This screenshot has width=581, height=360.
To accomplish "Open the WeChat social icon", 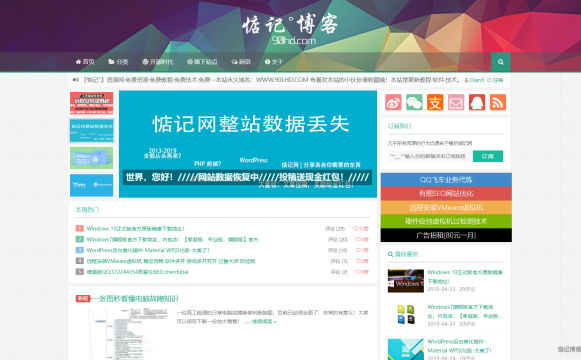I will (x=414, y=103).
